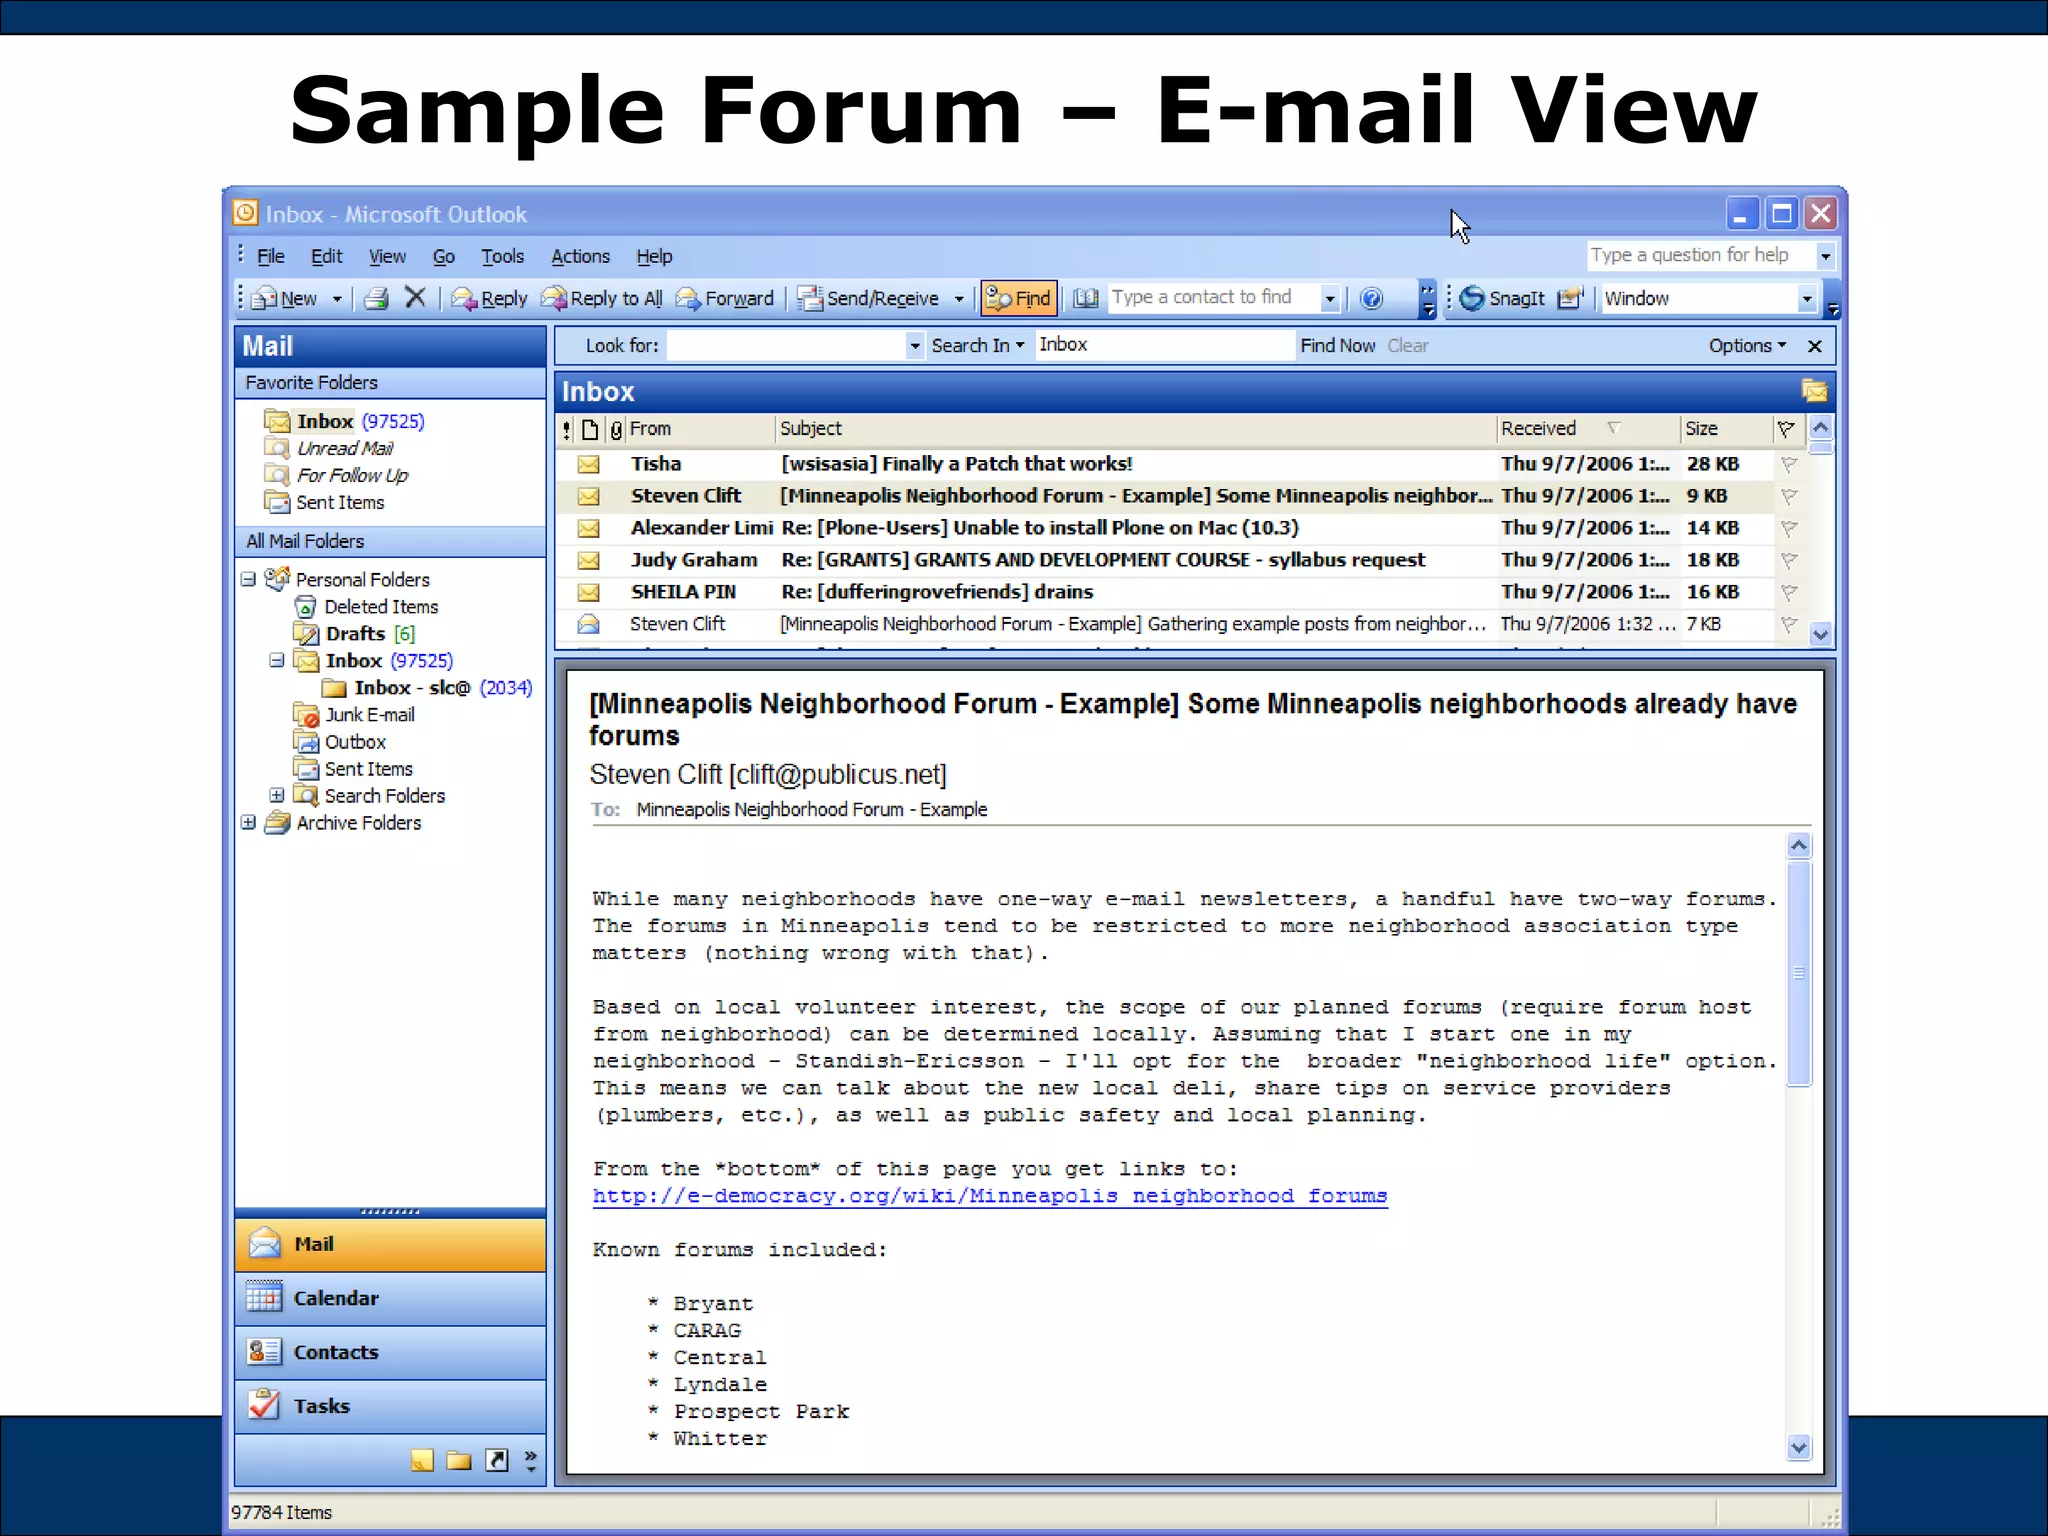This screenshot has width=2048, height=1536.
Task: Open the e-democracy.org wiki link
Action: 989,1196
